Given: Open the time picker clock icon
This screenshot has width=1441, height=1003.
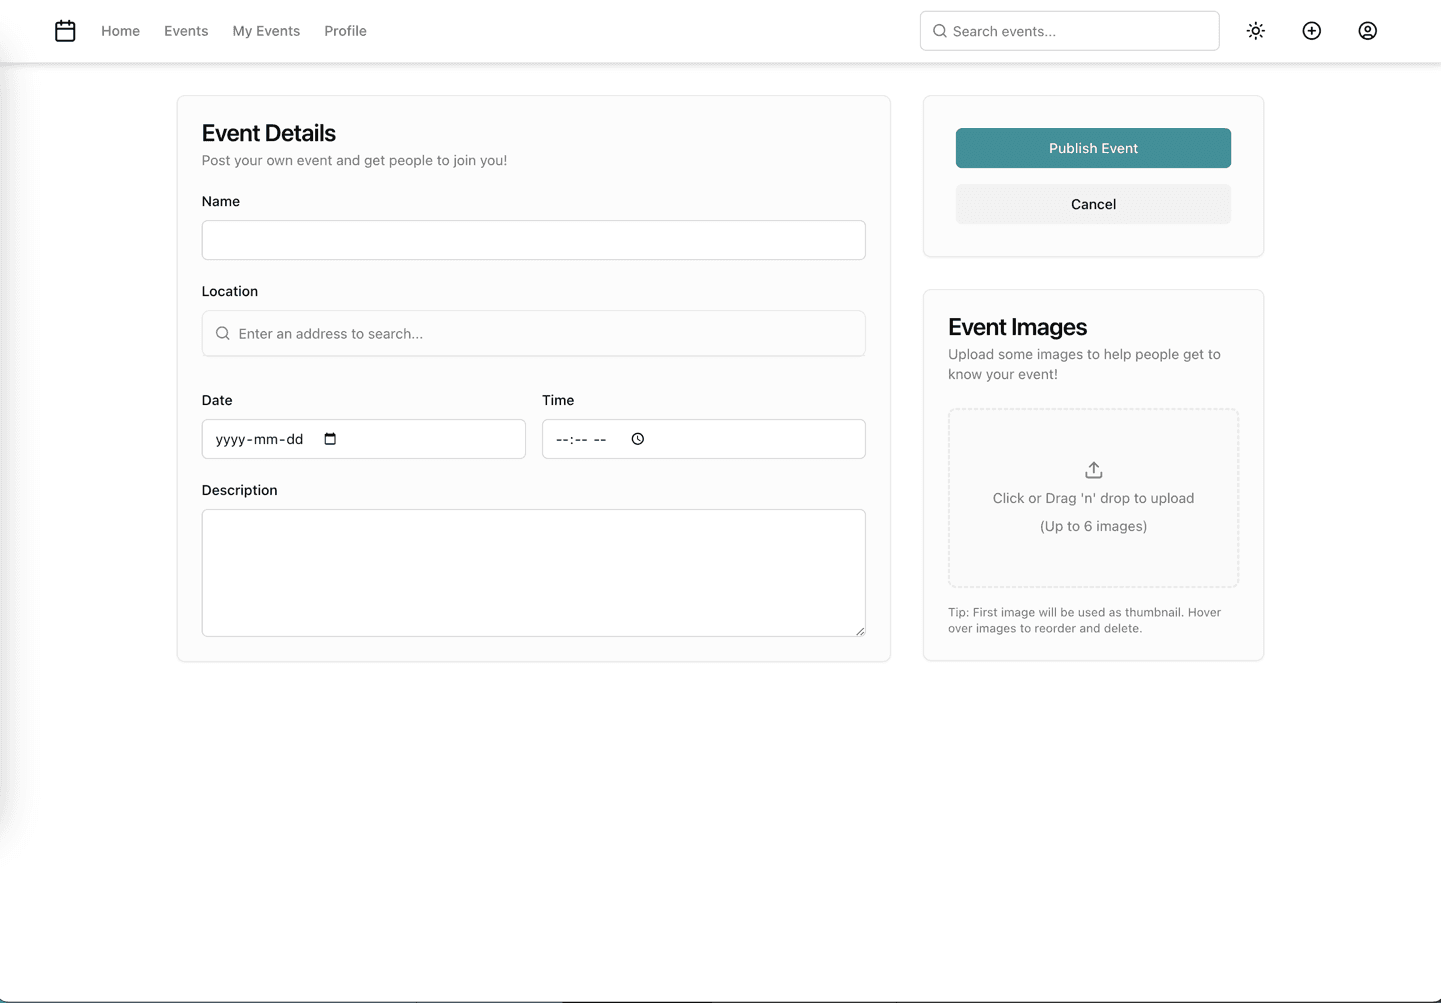Looking at the screenshot, I should click(638, 439).
